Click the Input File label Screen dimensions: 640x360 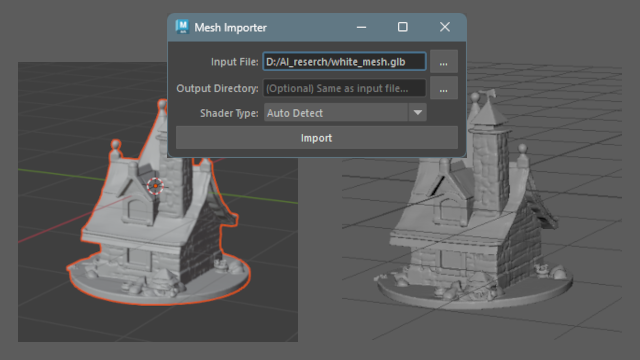point(235,62)
